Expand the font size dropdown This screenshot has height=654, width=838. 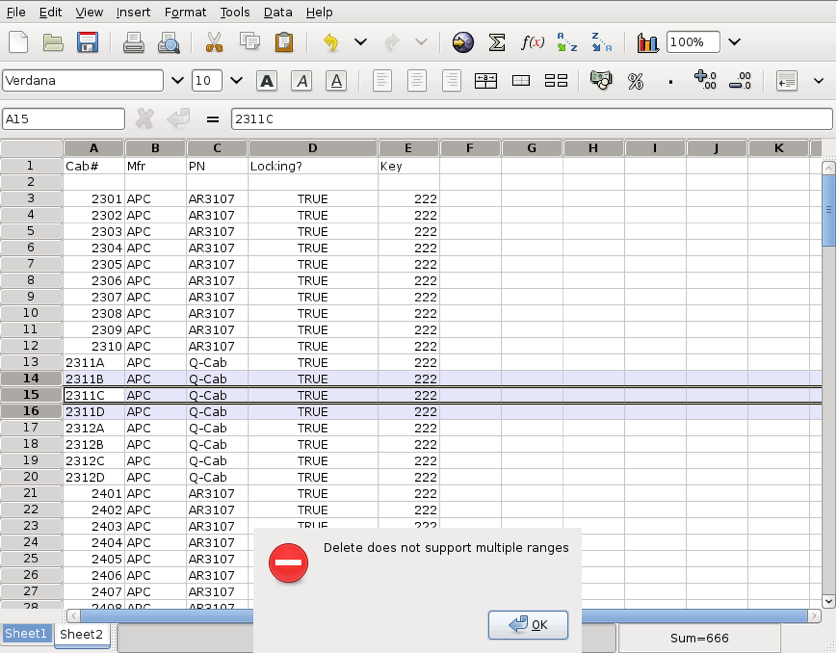click(x=236, y=81)
